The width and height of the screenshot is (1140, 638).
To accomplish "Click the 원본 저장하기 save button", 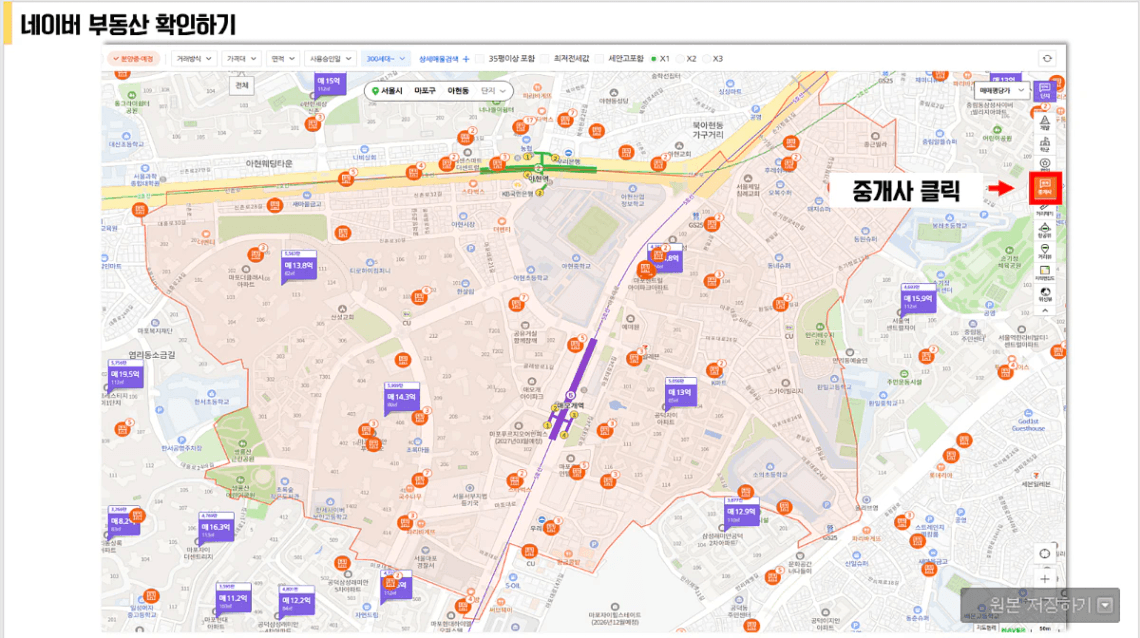I will [x=1040, y=605].
